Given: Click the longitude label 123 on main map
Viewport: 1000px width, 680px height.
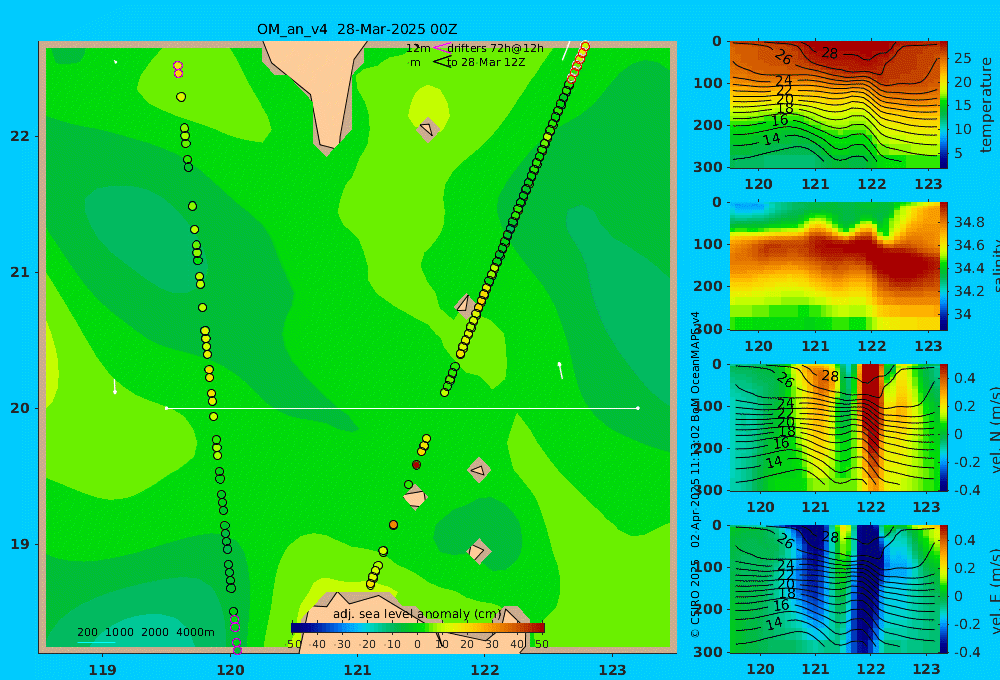Looking at the screenshot, I should [612, 670].
